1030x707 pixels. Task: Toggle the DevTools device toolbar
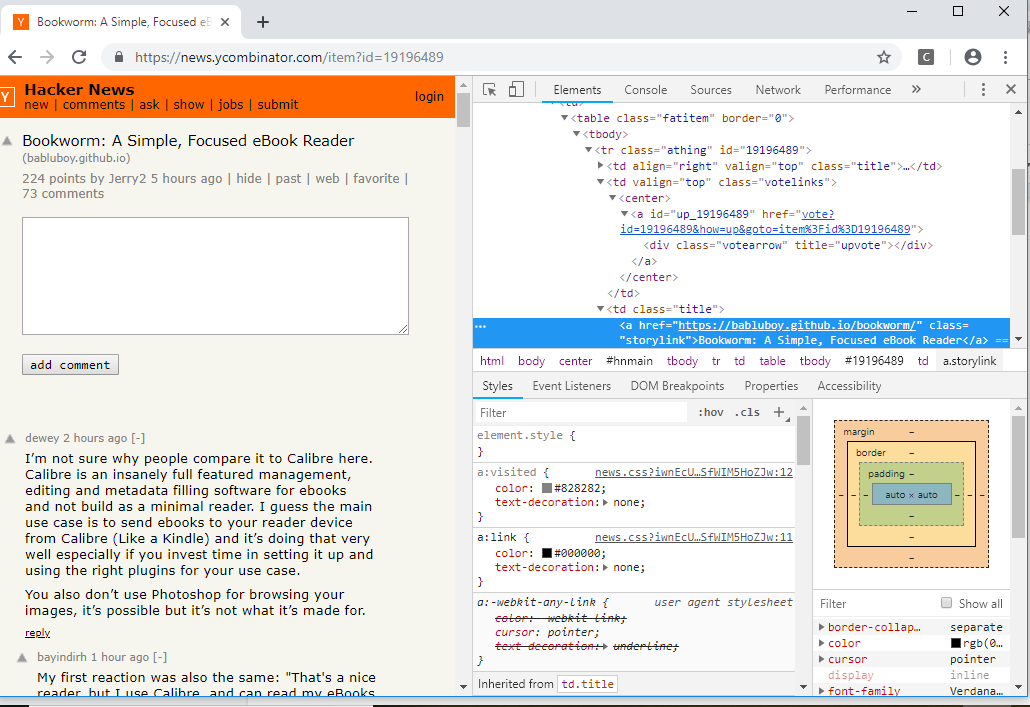(x=516, y=89)
